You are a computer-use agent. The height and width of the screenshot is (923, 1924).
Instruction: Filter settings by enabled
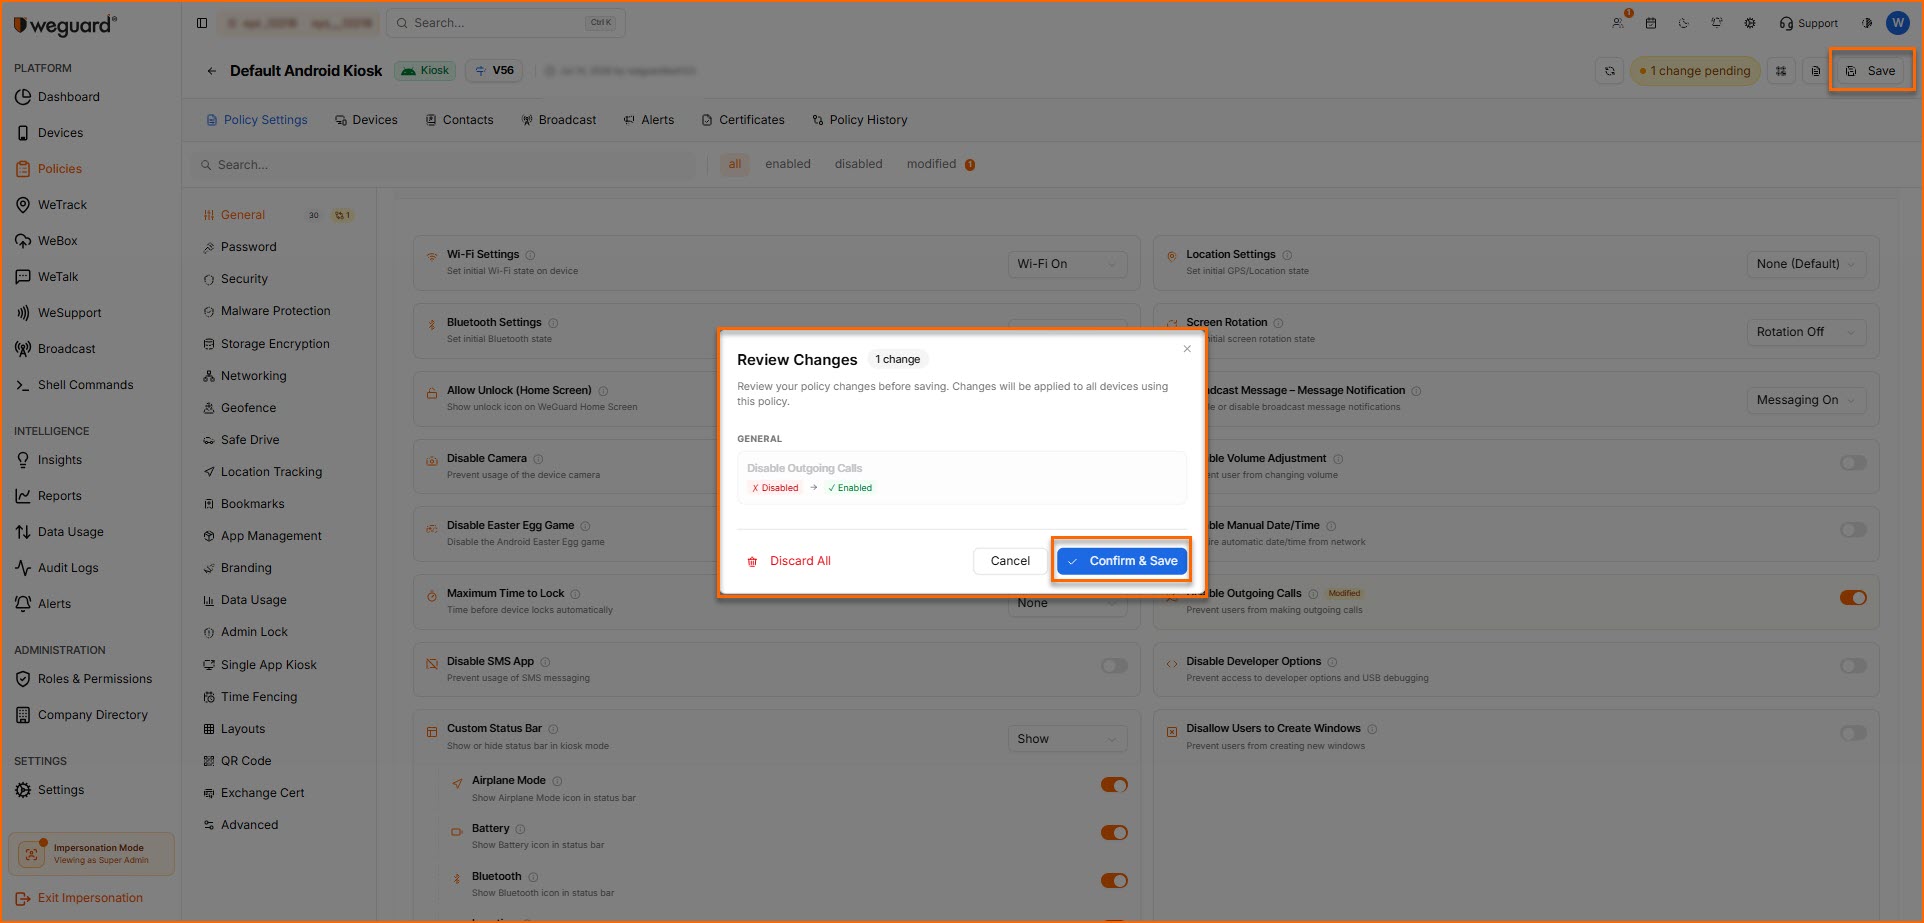(x=788, y=164)
